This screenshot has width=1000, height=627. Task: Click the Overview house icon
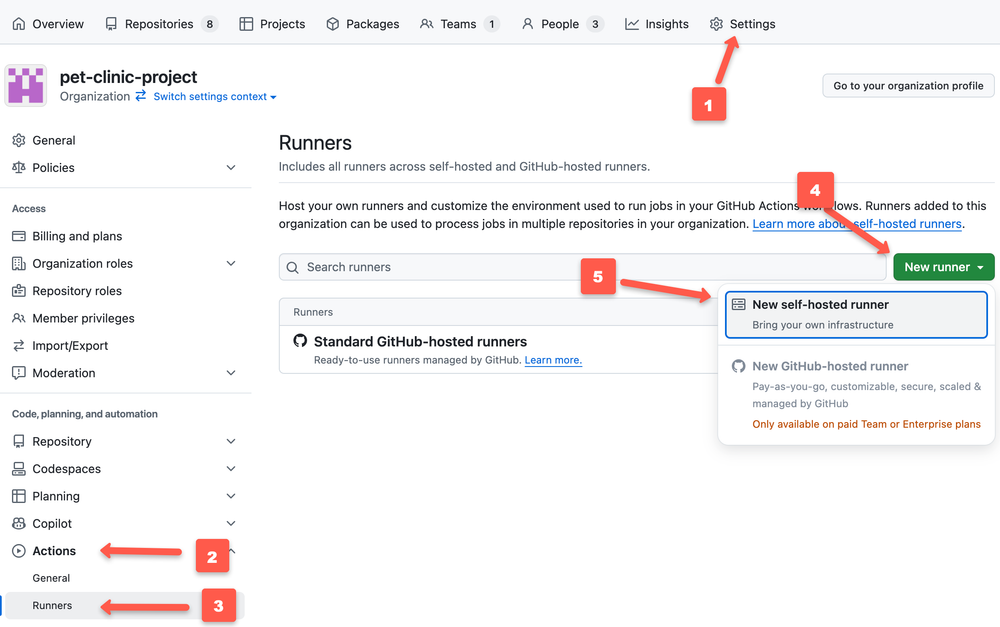[x=20, y=23]
